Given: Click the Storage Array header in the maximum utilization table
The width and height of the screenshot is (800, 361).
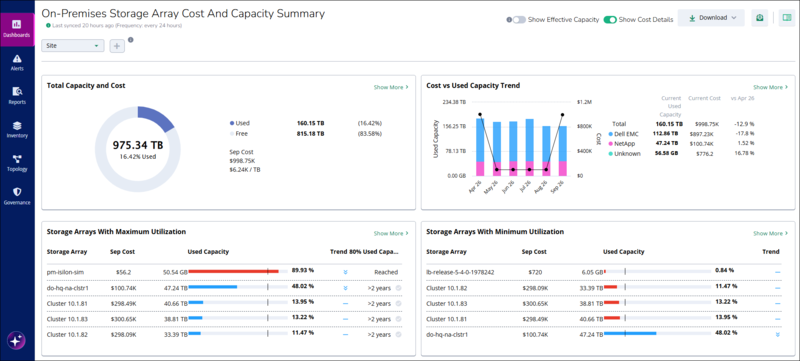Looking at the screenshot, I should point(67,252).
